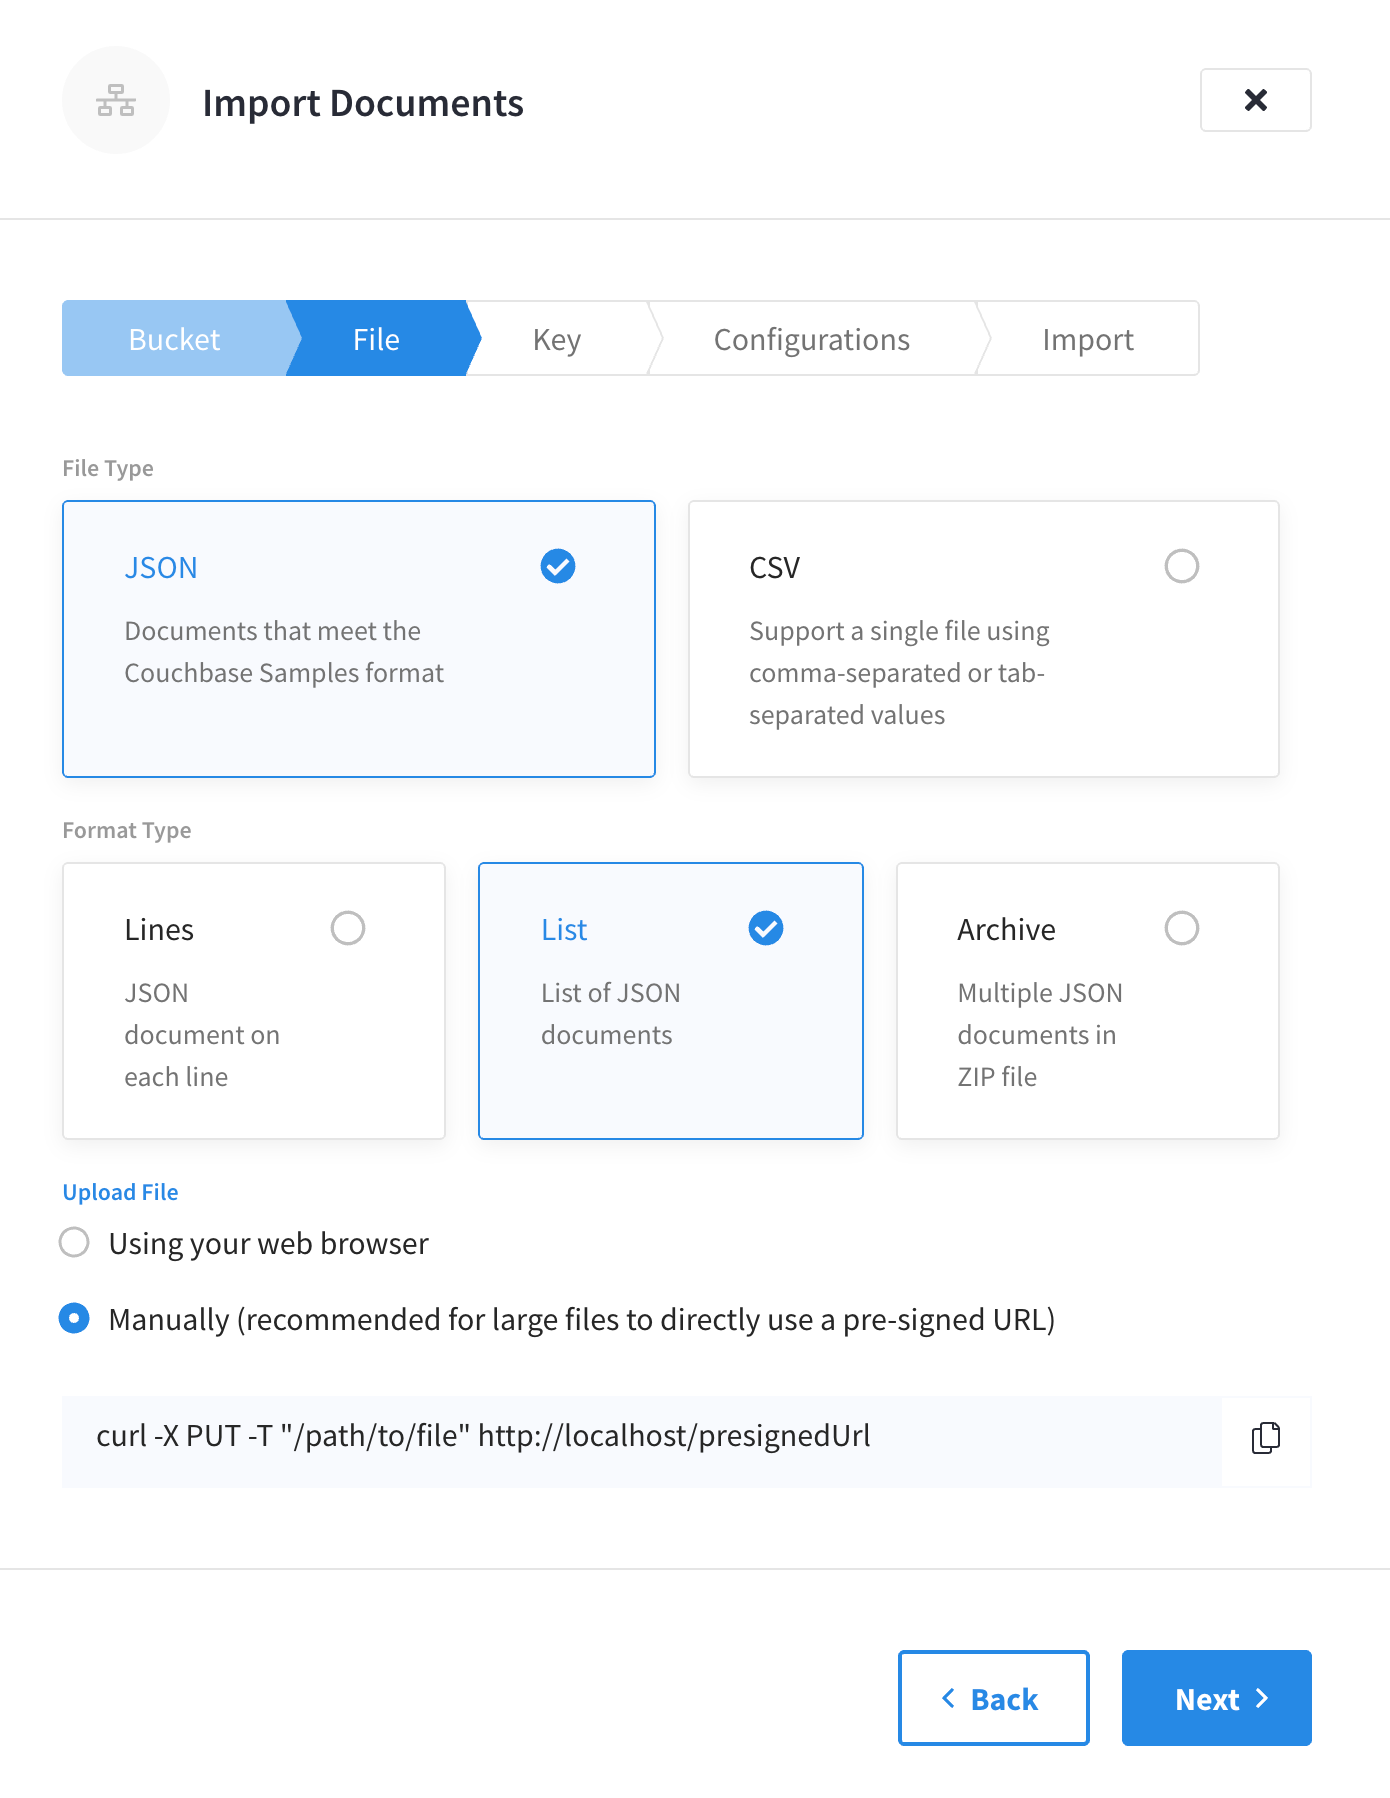Proceed with the Next button

pos(1216,1698)
